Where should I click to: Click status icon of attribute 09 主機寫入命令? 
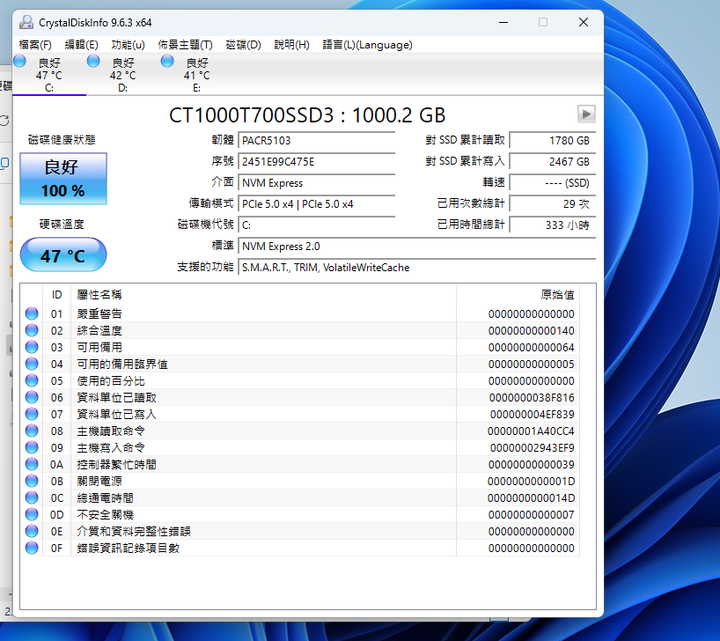[x=32, y=447]
